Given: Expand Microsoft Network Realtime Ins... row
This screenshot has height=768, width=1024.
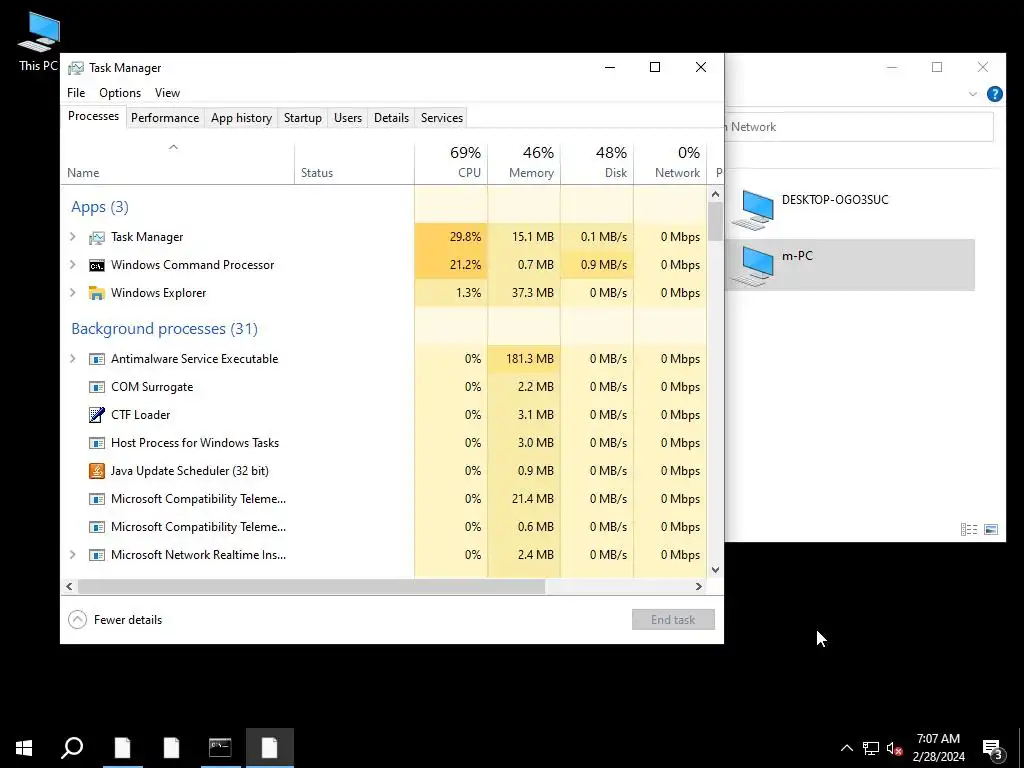Looking at the screenshot, I should [73, 555].
